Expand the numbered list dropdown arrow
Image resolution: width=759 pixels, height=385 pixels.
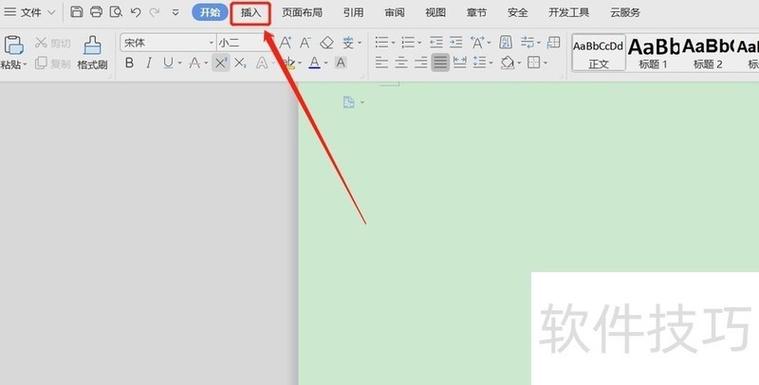pos(419,43)
